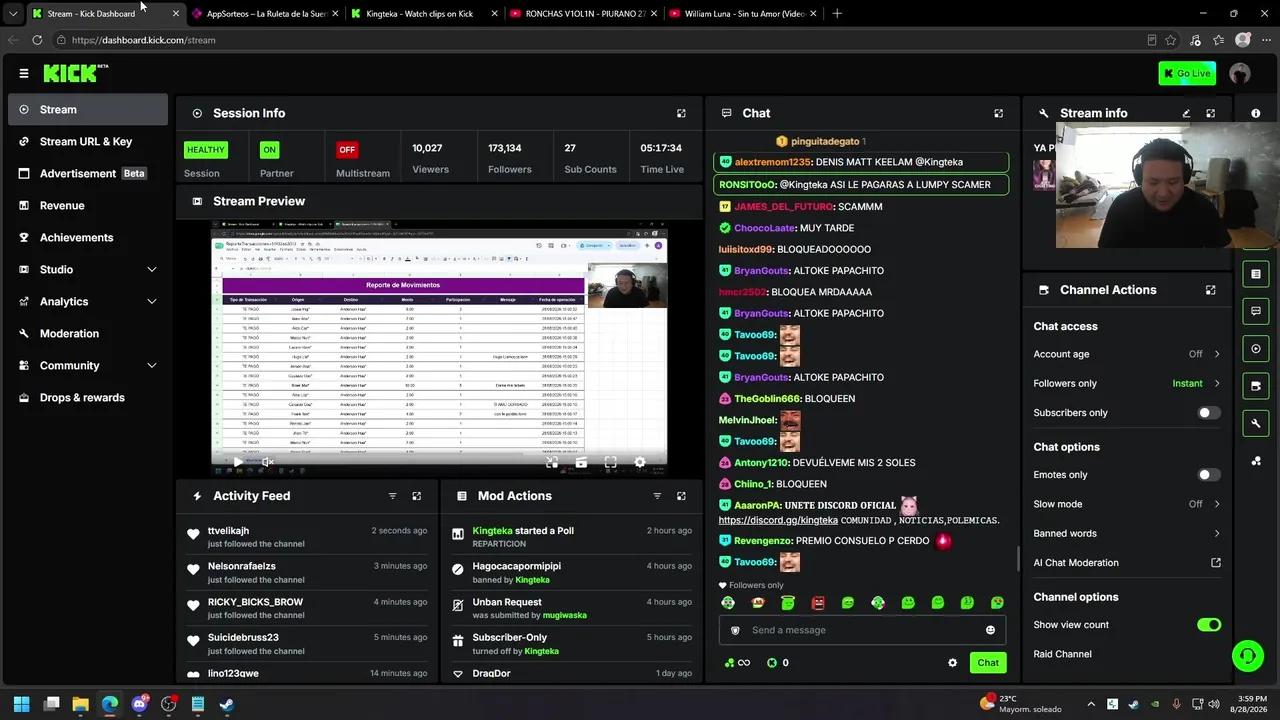Open Windows Start menu
1280x720 pixels.
point(22,704)
